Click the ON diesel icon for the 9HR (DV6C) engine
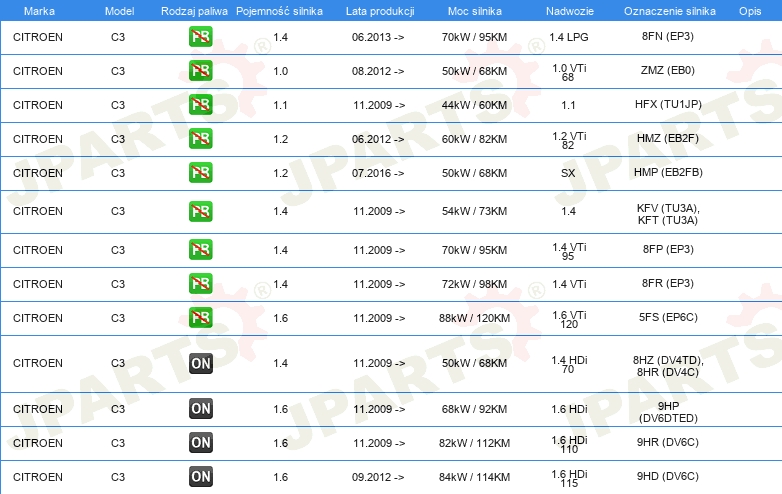 [201, 443]
